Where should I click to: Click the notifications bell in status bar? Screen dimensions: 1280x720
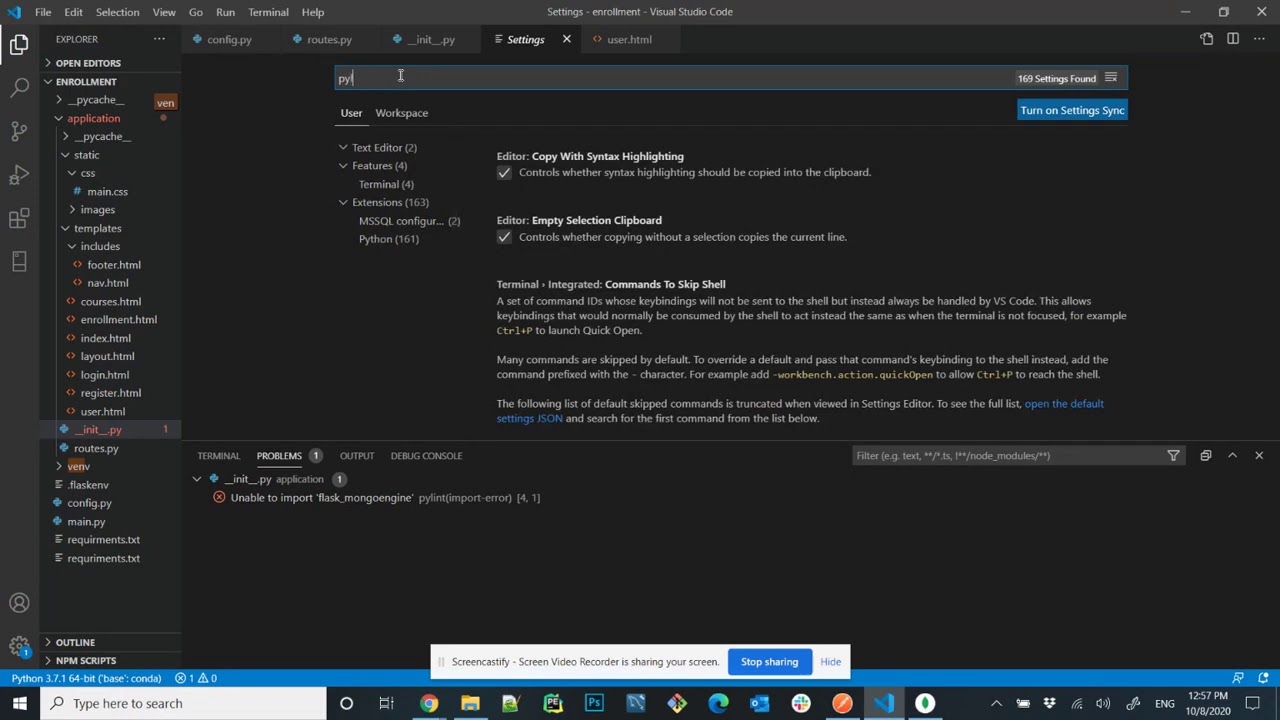coord(1263,678)
